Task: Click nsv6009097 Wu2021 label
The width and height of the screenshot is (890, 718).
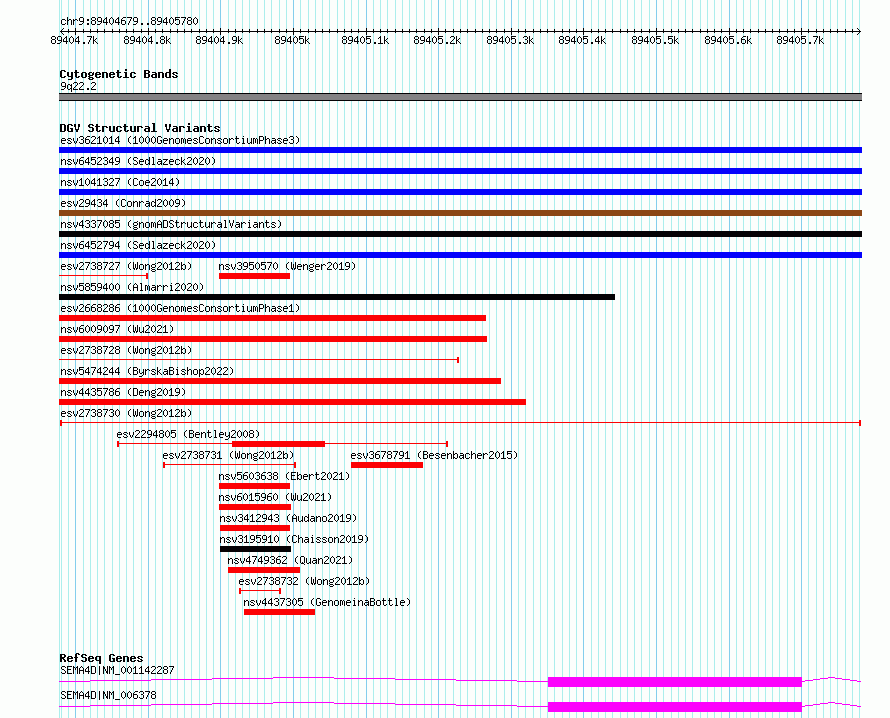Action: pyautogui.click(x=117, y=329)
